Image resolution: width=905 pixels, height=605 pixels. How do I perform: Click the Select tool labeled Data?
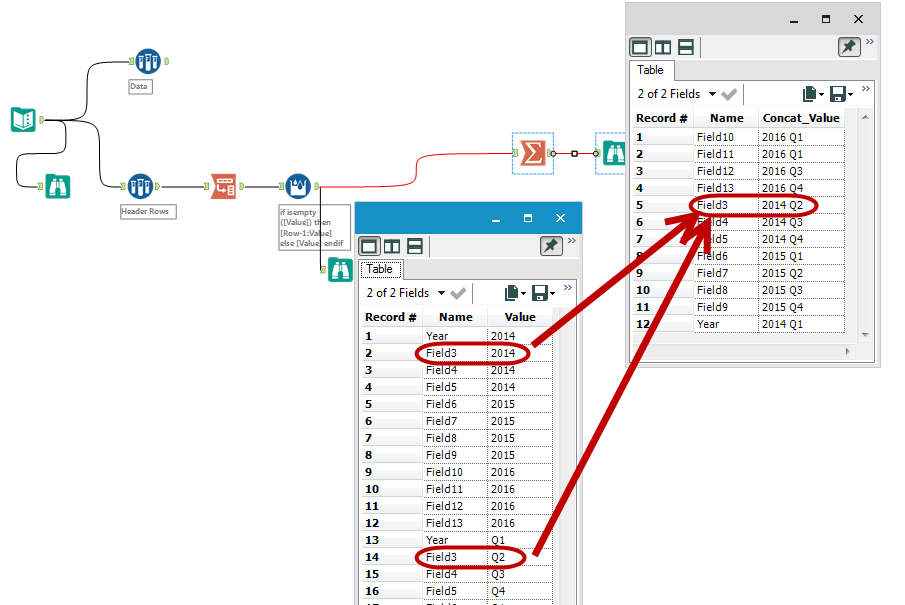(148, 61)
